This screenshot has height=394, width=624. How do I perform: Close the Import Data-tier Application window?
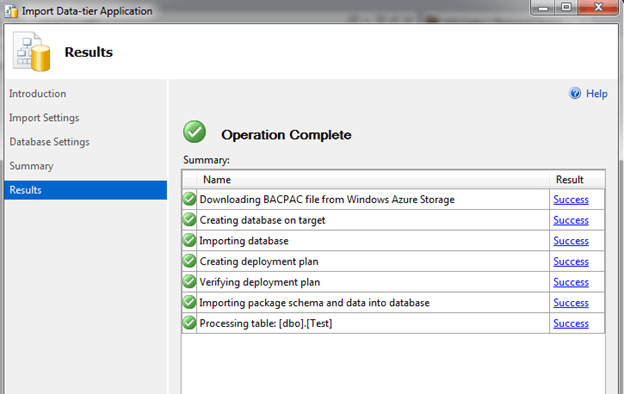click(598, 7)
